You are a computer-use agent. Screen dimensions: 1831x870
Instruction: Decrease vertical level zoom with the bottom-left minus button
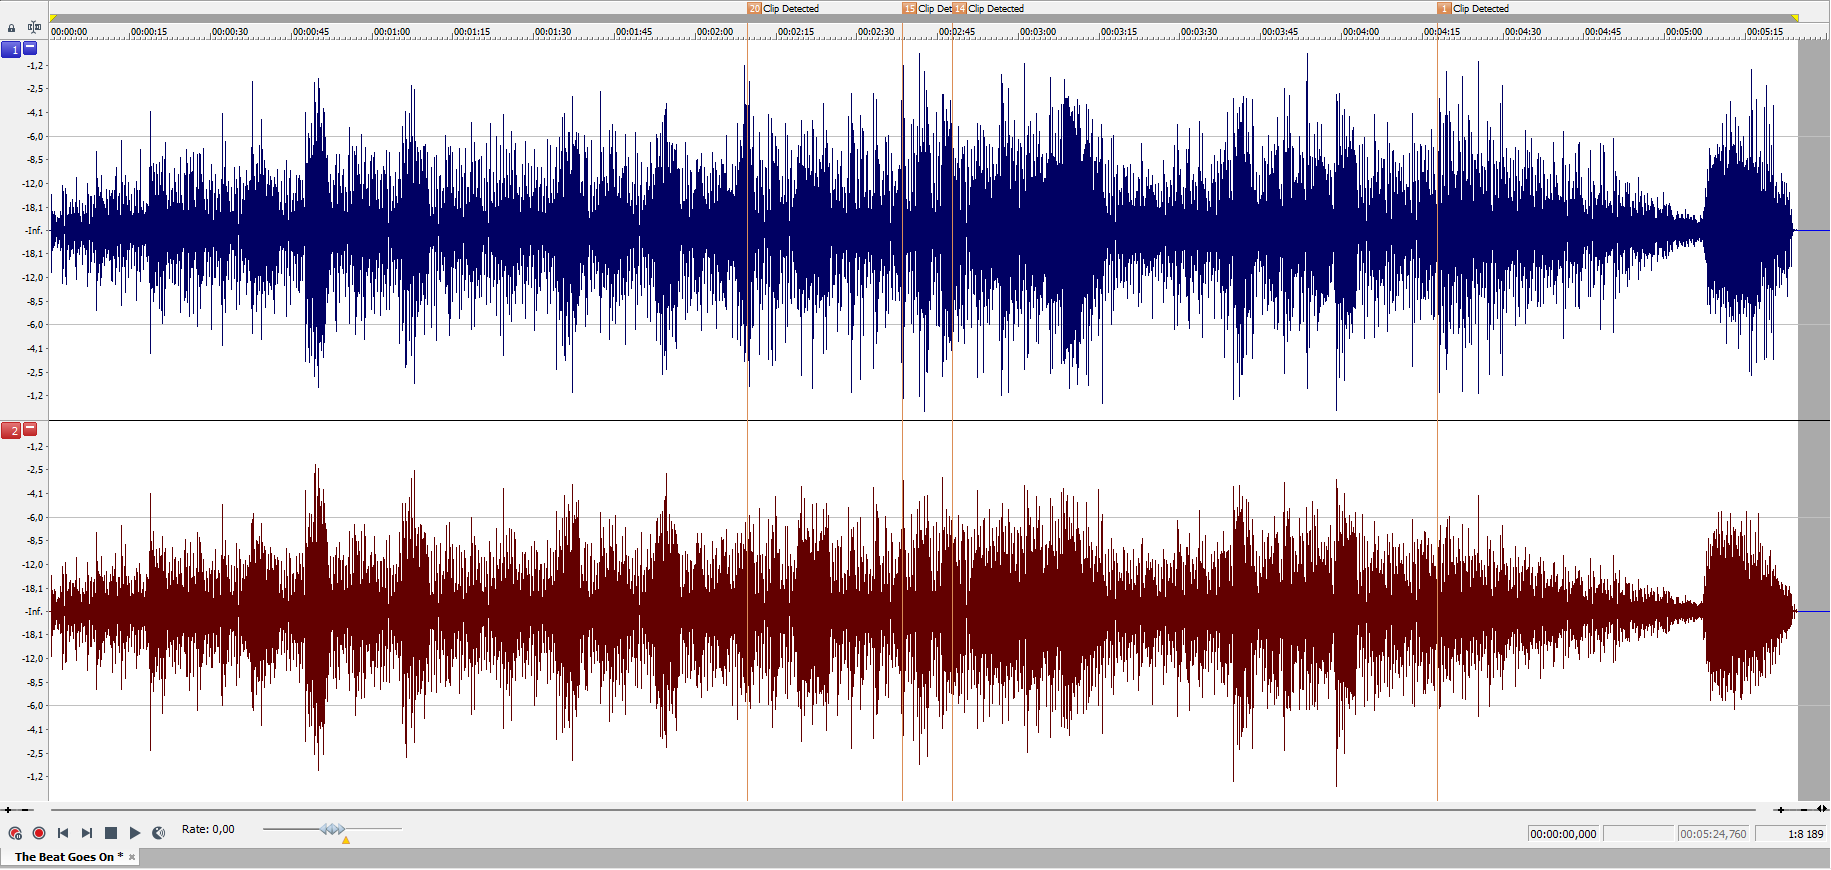click(x=26, y=810)
